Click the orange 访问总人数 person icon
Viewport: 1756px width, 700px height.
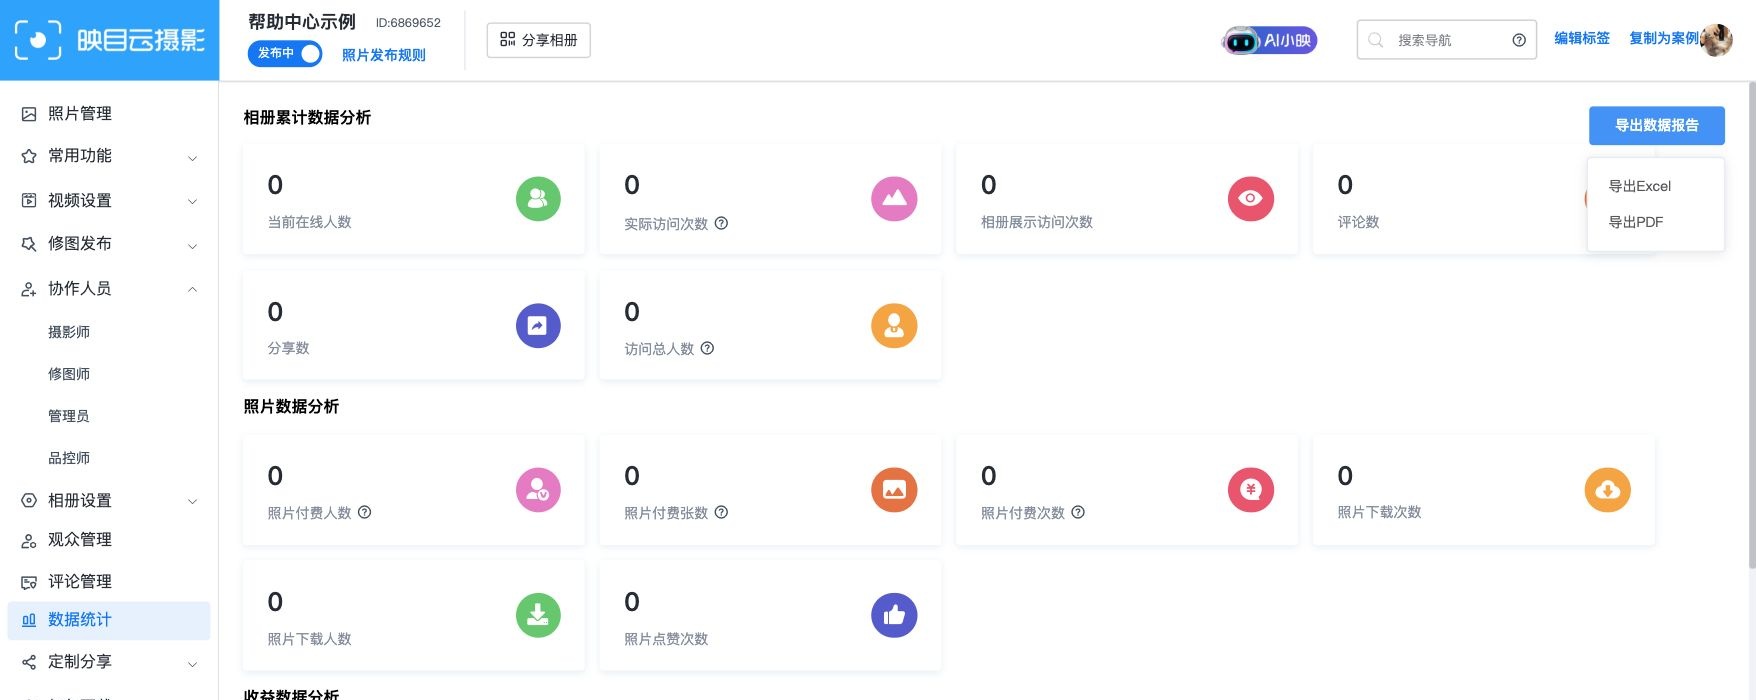[x=894, y=326]
